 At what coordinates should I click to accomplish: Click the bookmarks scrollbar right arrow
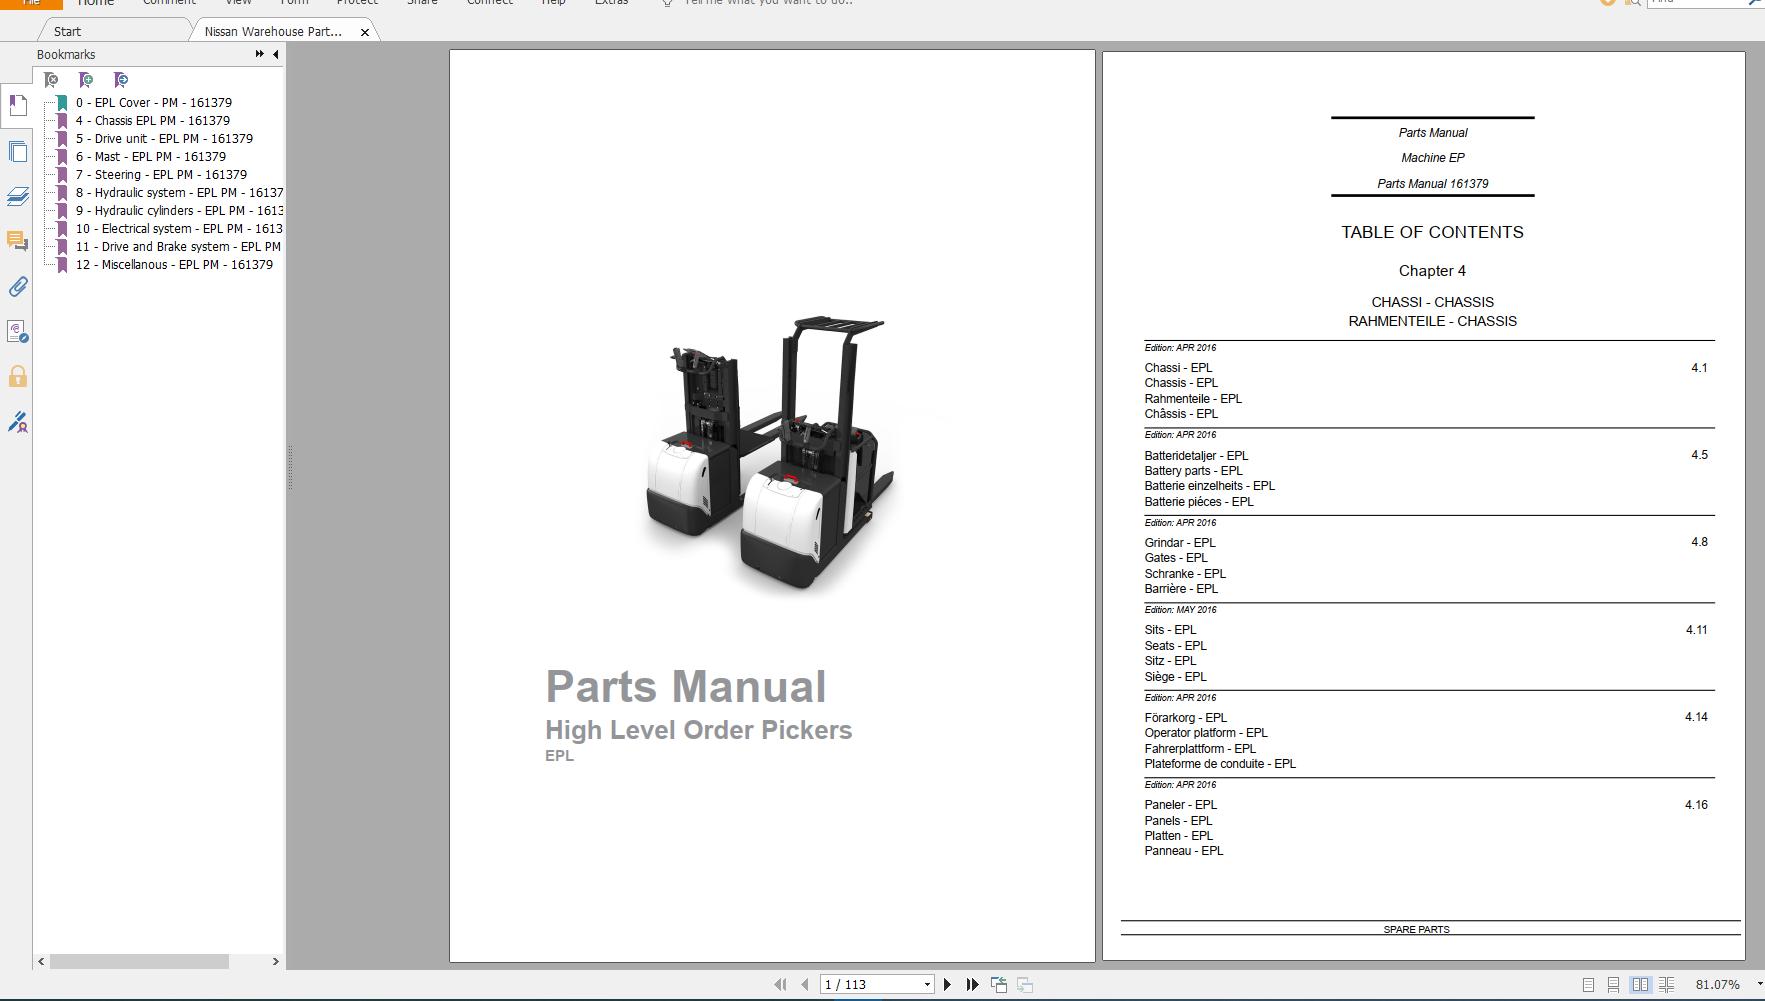click(276, 961)
